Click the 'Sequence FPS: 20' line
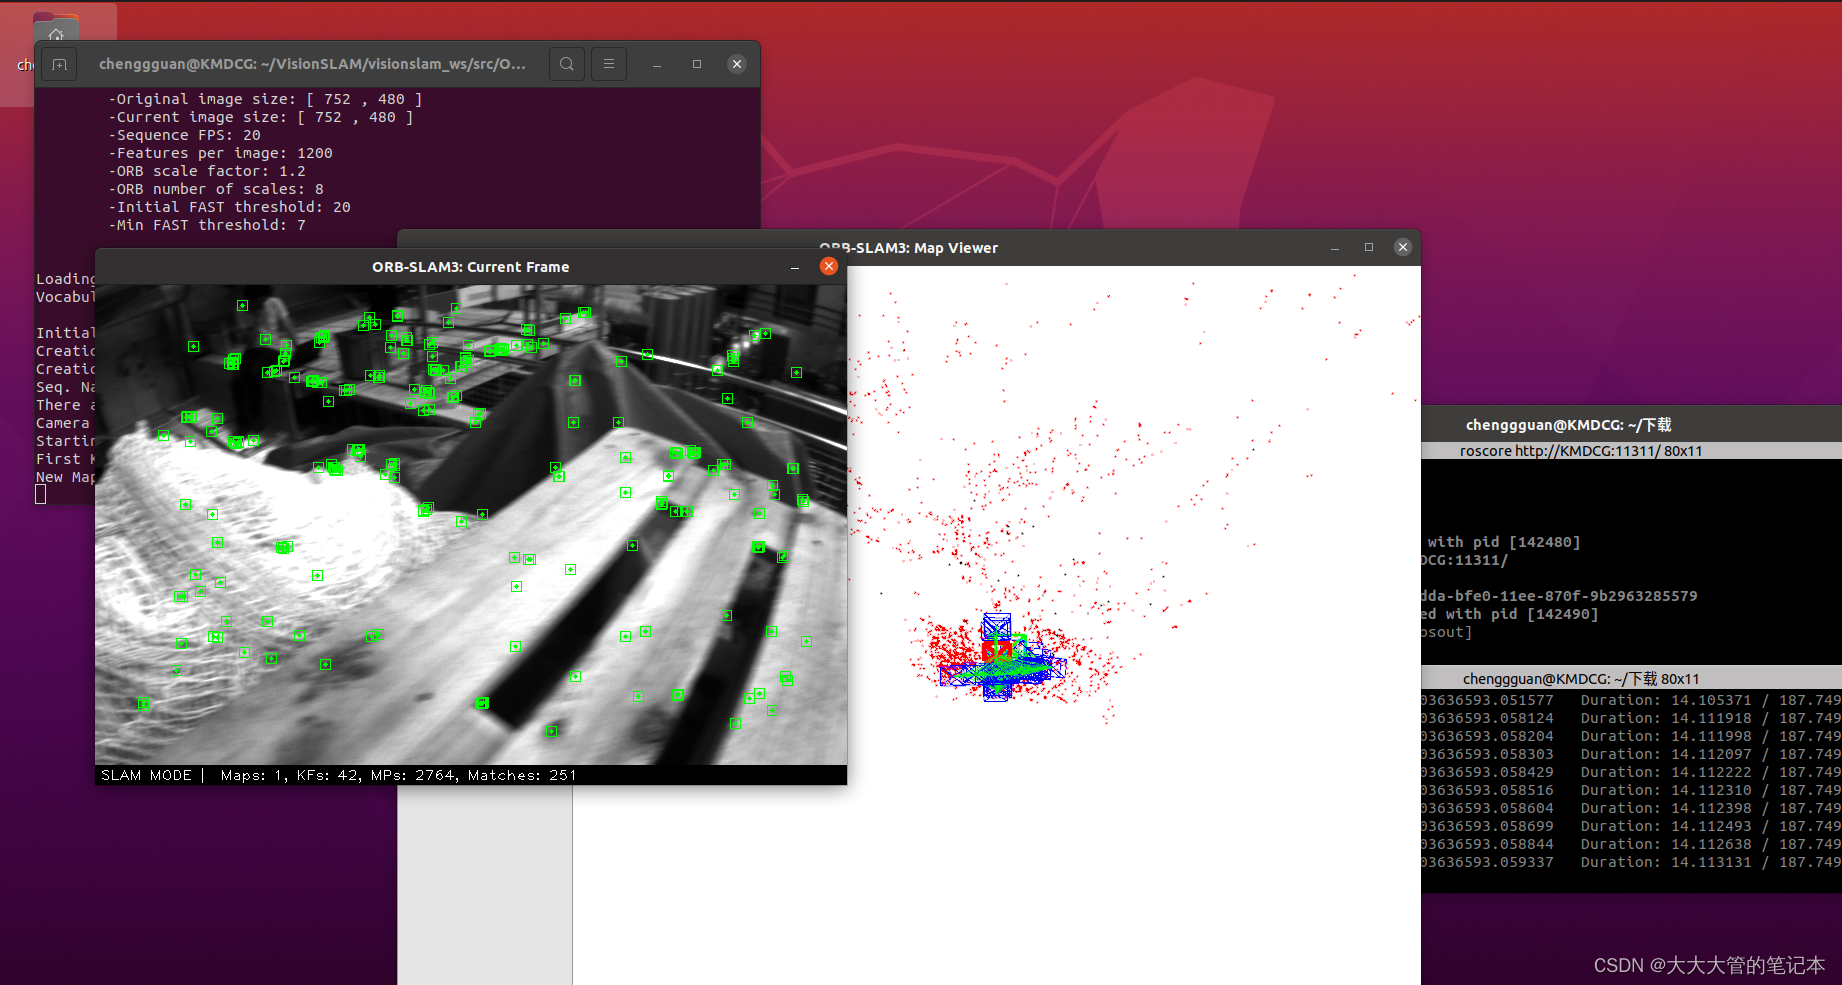The width and height of the screenshot is (1842, 985). pyautogui.click(x=185, y=135)
